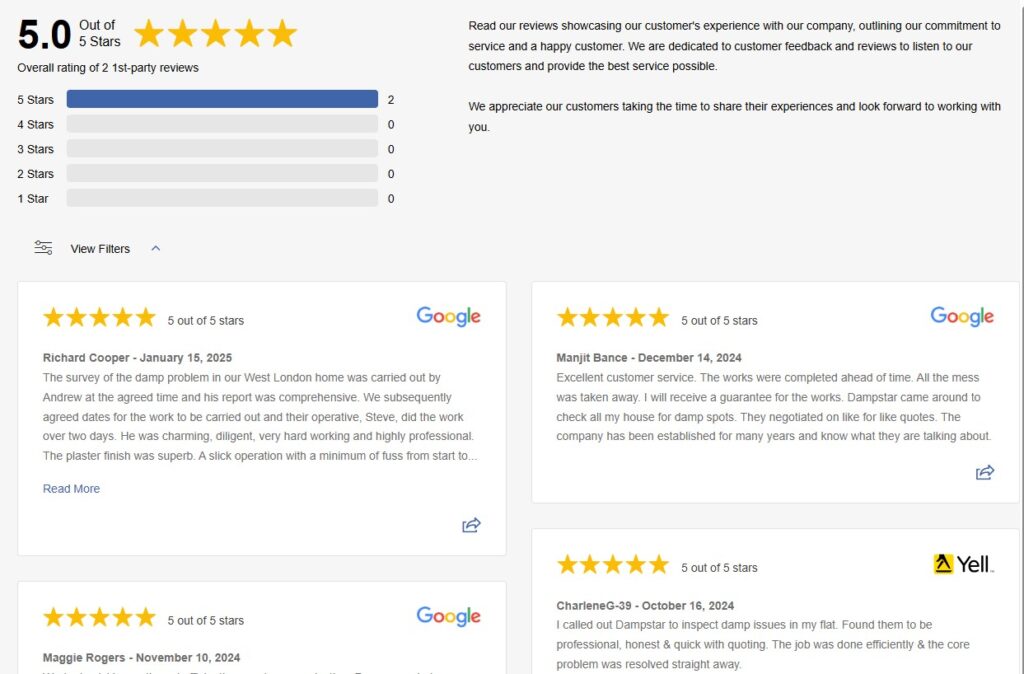Click the Yell logo on CharleneG-39's review
This screenshot has width=1024, height=674.
pyautogui.click(x=964, y=564)
